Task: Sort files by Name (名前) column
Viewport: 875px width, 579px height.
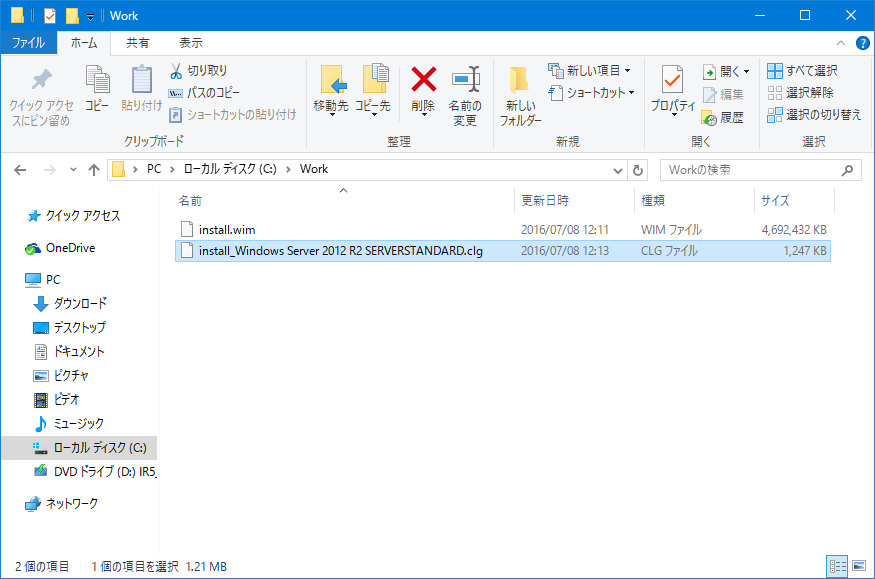Action: (x=344, y=201)
